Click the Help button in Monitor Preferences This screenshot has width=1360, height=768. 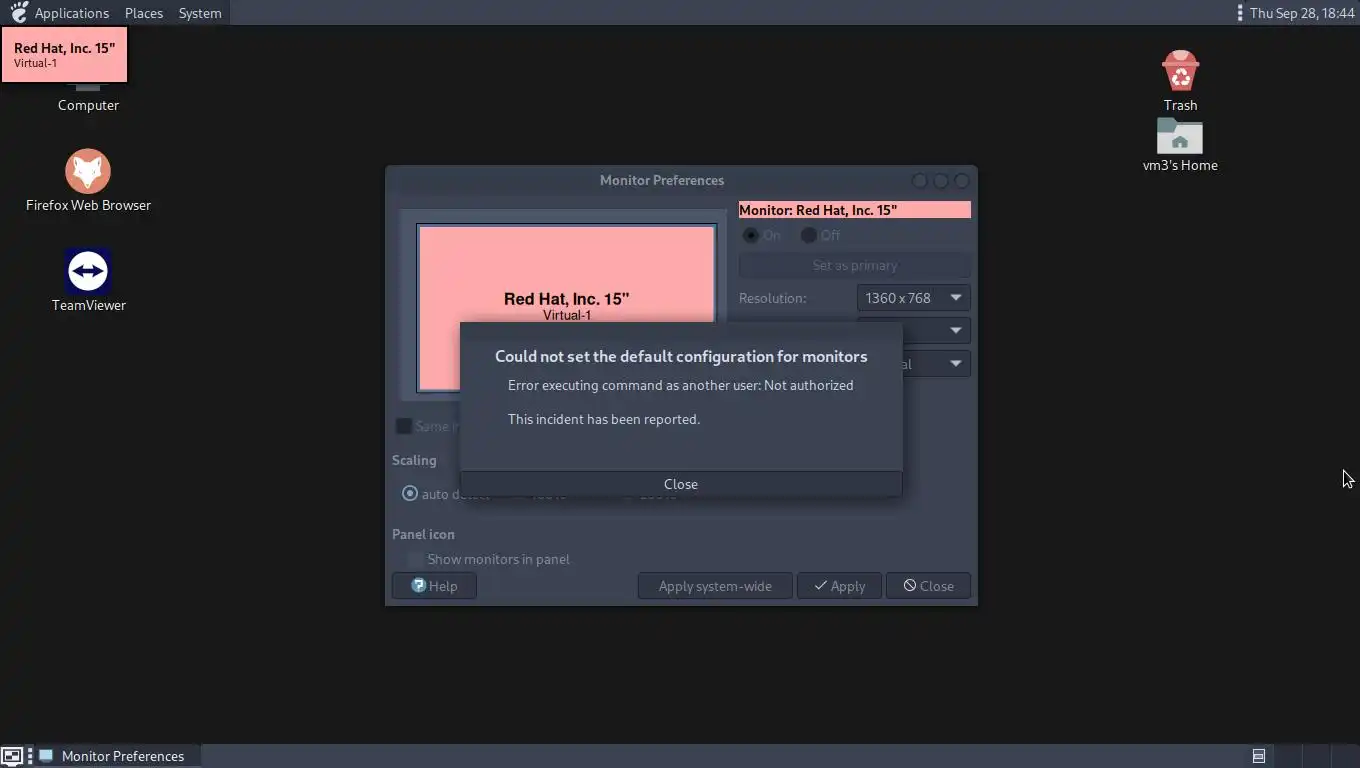(x=434, y=586)
